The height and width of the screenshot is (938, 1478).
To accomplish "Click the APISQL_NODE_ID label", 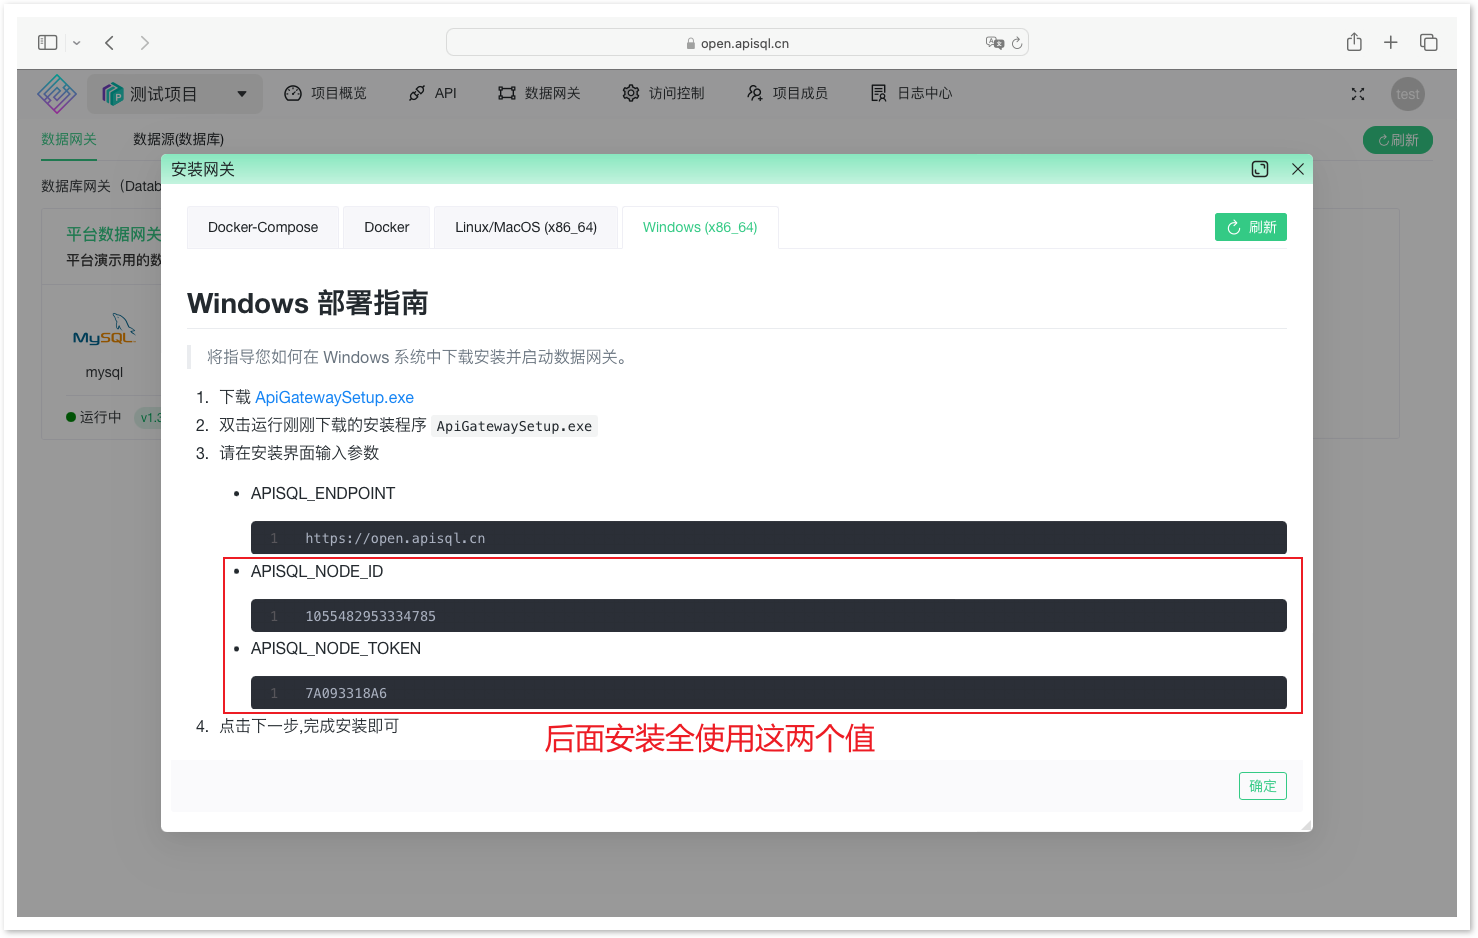I will 317,571.
